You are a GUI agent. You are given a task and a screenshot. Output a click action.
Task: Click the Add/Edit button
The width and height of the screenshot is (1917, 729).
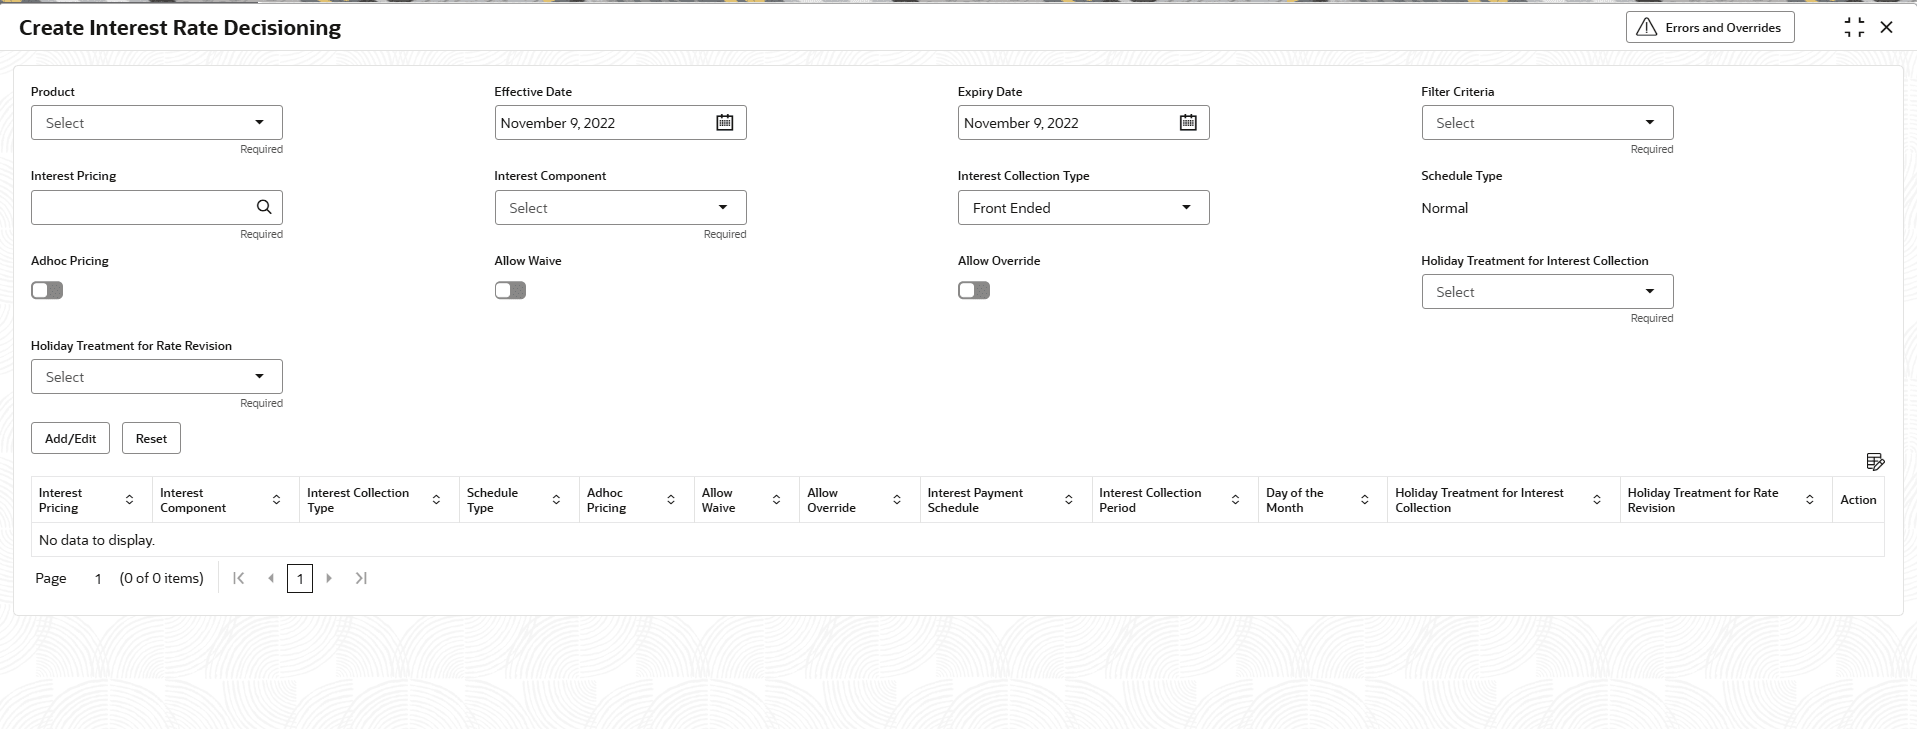[x=71, y=438]
